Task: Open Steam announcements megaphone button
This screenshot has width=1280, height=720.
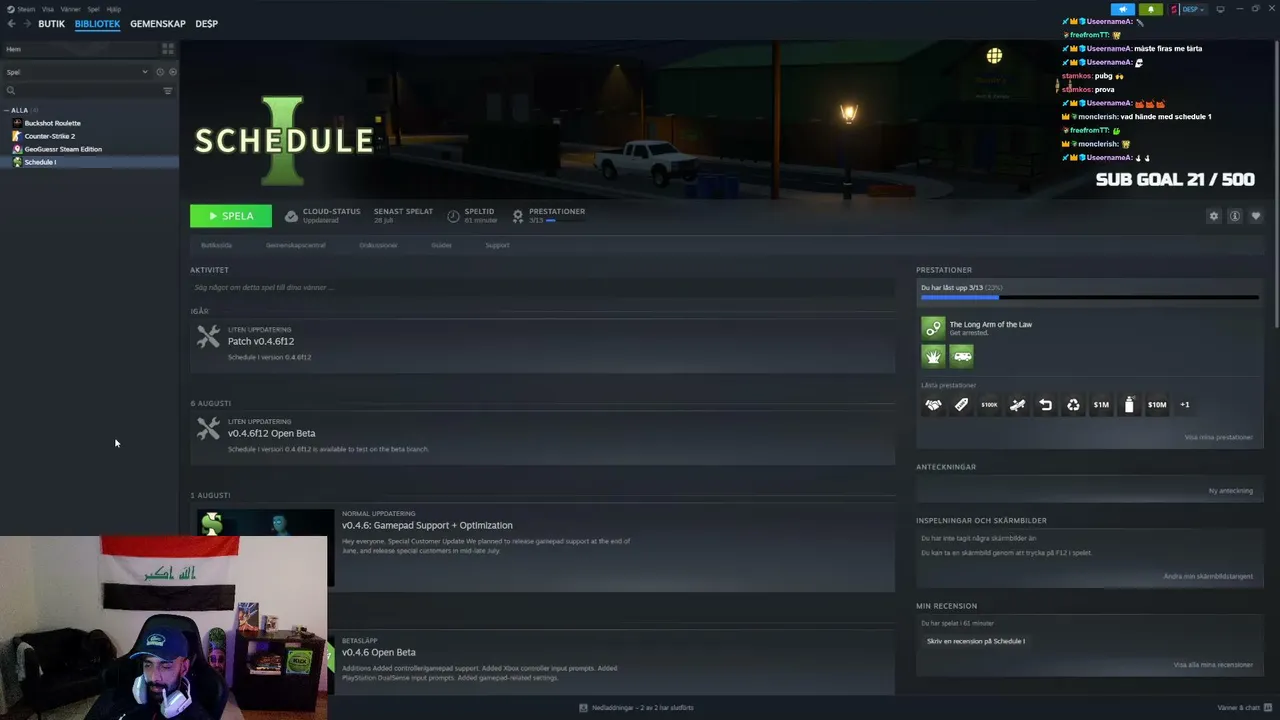Action: [x=1123, y=9]
